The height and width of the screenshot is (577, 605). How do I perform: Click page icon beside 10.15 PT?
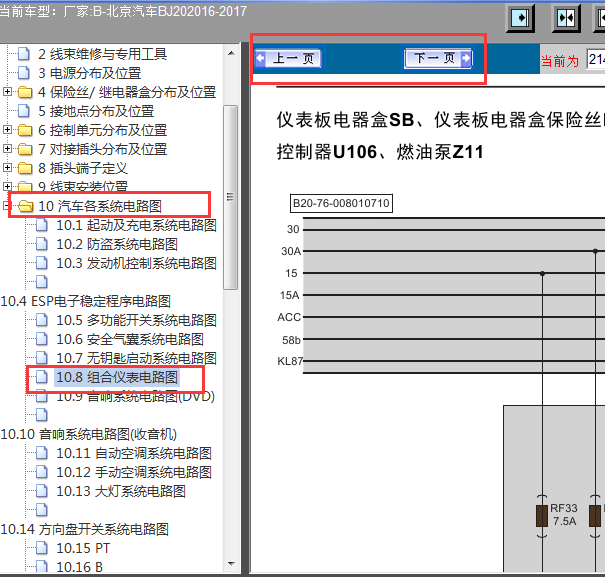[x=42, y=548]
